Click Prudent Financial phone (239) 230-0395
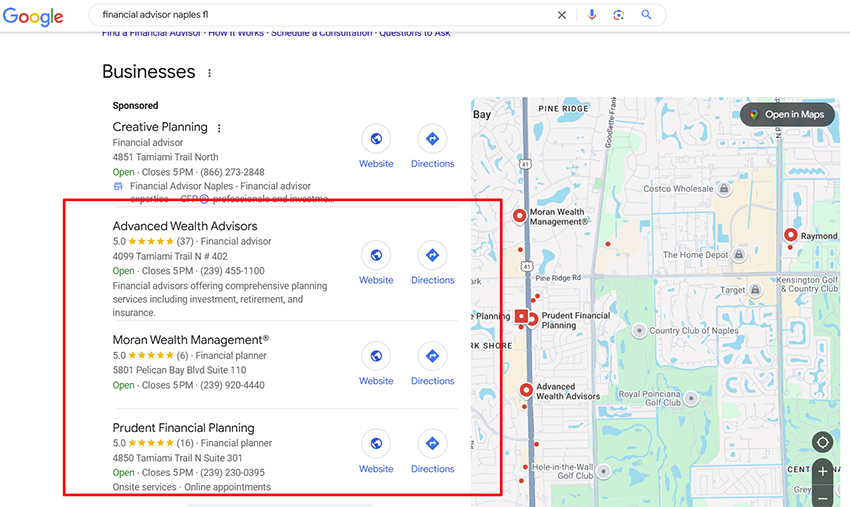The image size is (850, 507). coord(232,472)
